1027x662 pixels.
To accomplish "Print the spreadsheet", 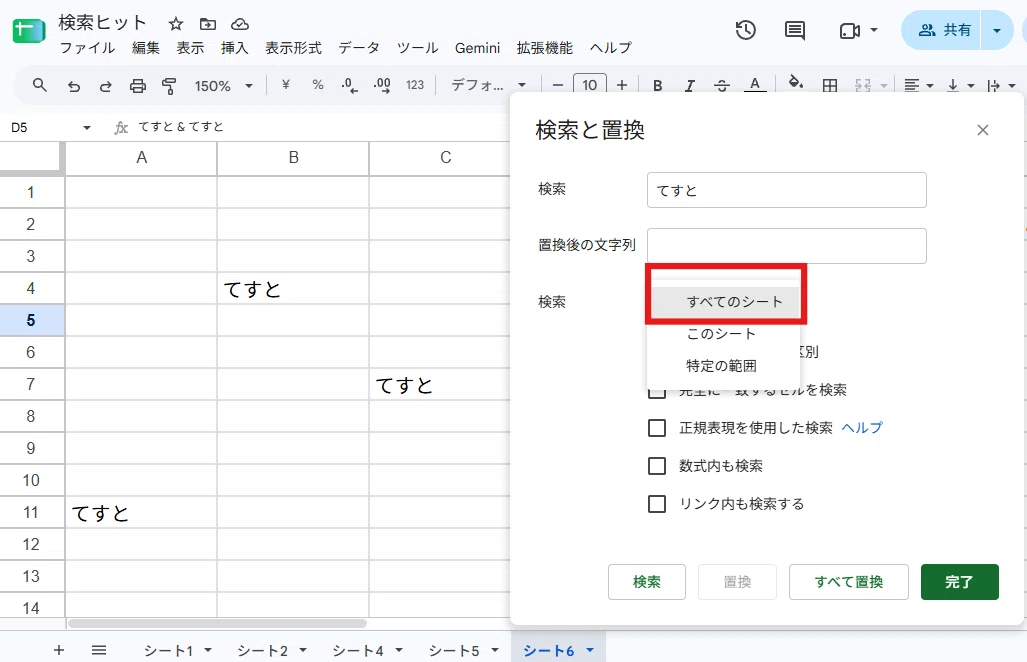I will coord(138,86).
